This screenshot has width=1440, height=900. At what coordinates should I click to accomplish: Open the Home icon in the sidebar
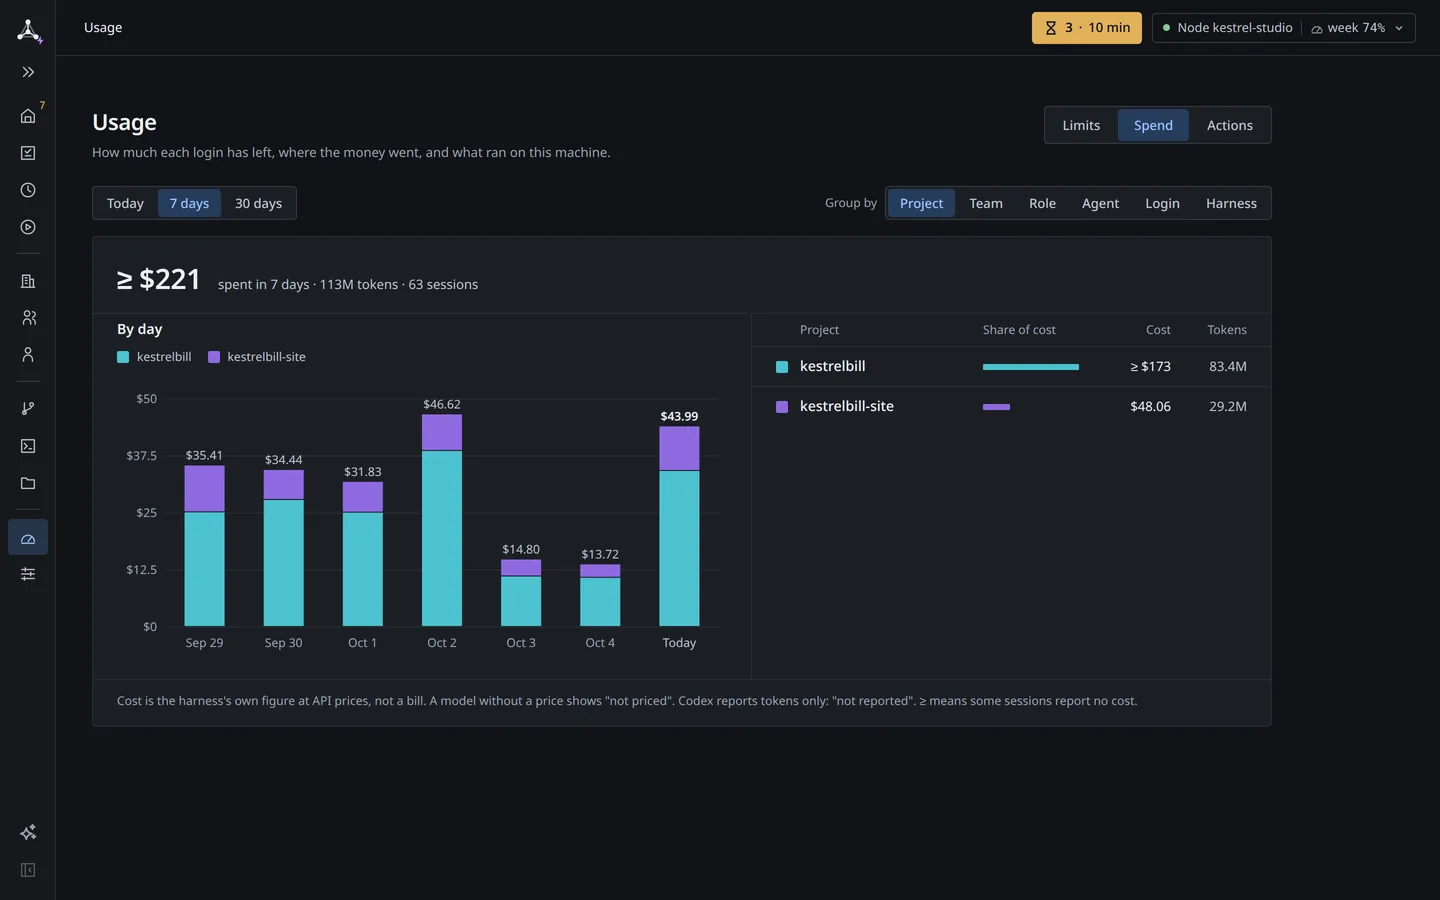[x=28, y=116]
